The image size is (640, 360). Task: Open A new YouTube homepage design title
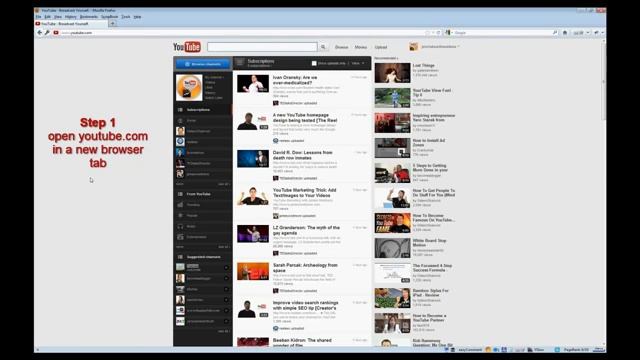(x=305, y=118)
